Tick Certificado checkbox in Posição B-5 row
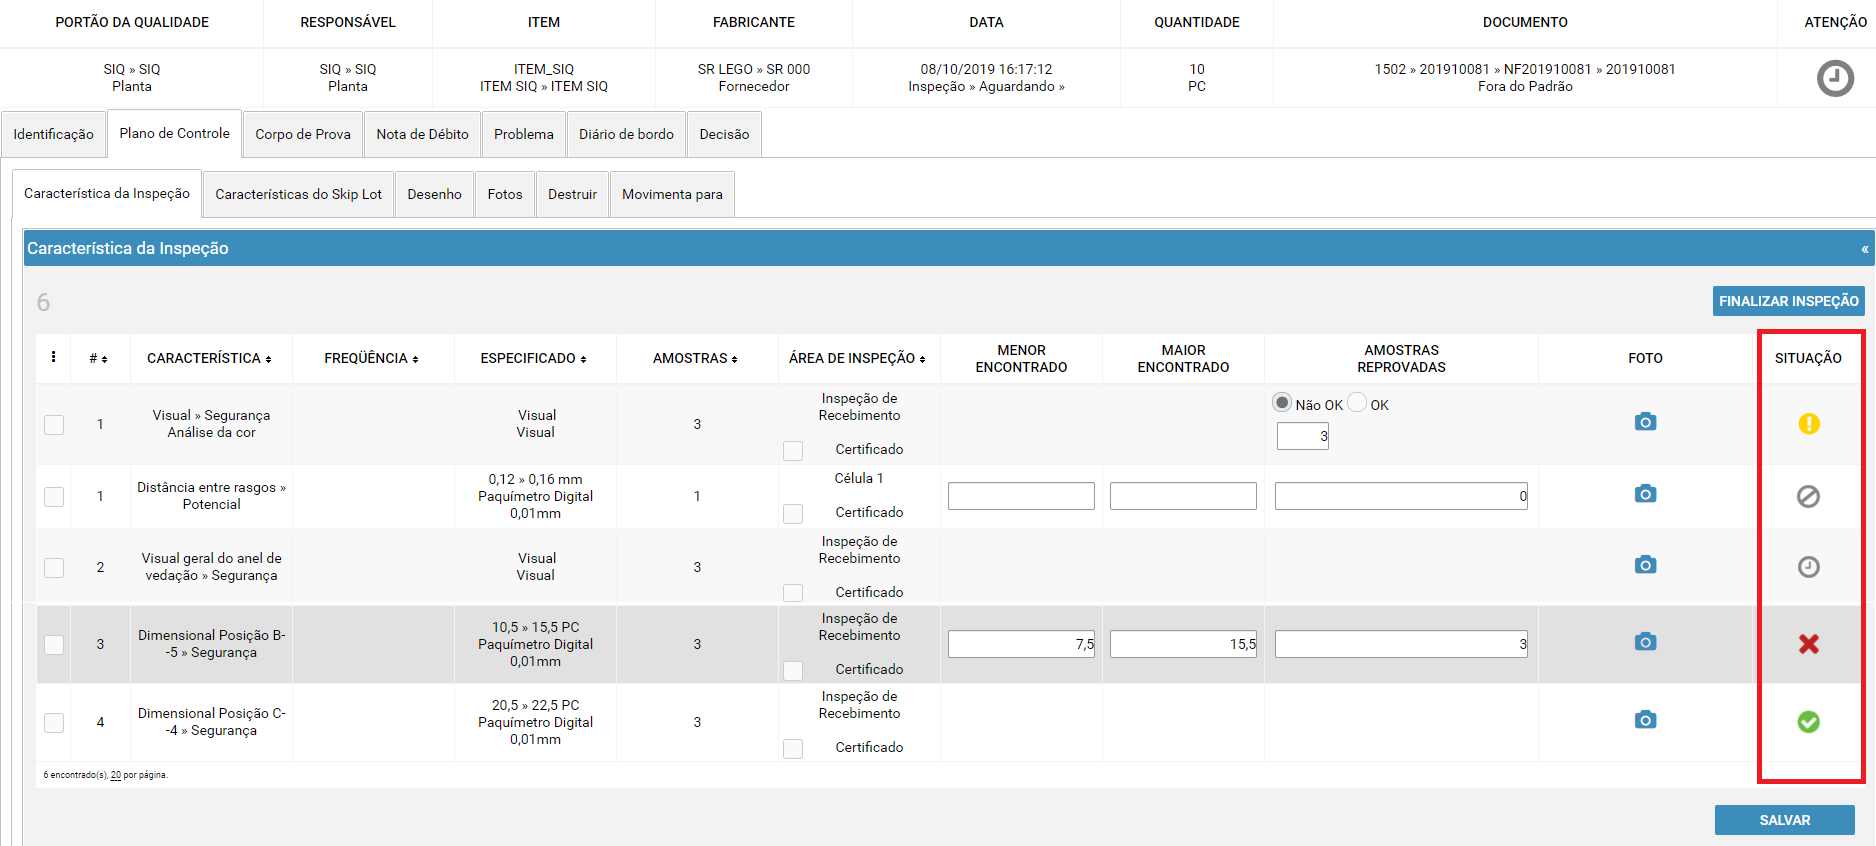Viewport: 1876px width, 846px height. [x=793, y=671]
